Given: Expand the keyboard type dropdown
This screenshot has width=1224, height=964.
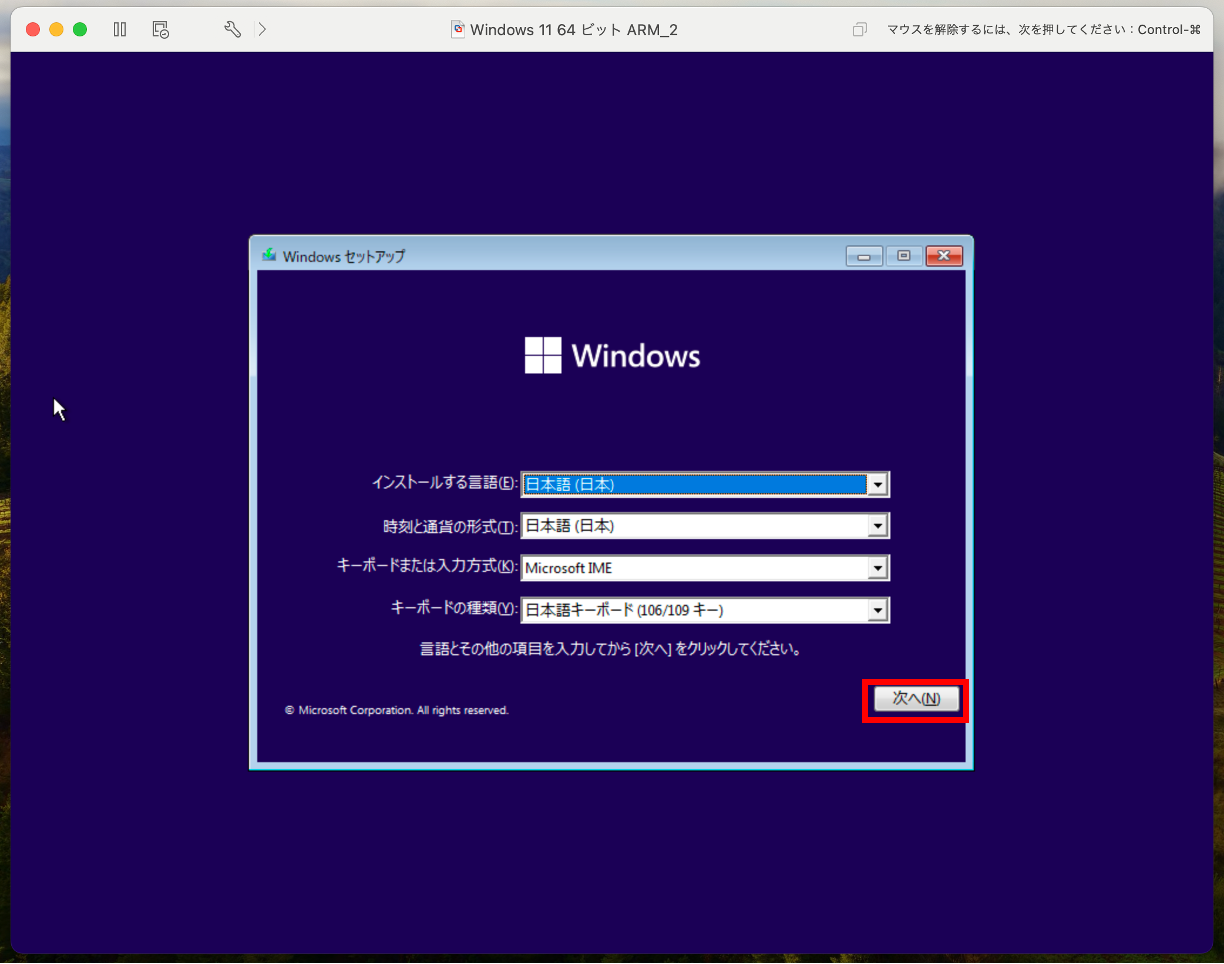Looking at the screenshot, I should click(878, 610).
